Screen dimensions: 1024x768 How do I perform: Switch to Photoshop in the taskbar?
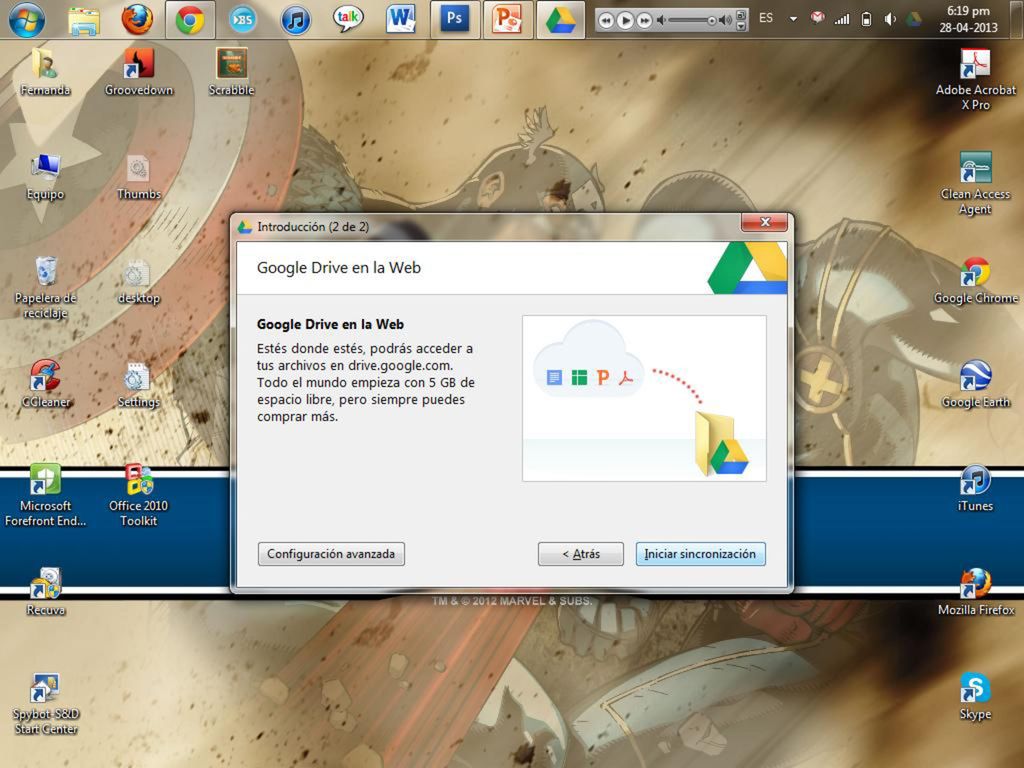455,20
